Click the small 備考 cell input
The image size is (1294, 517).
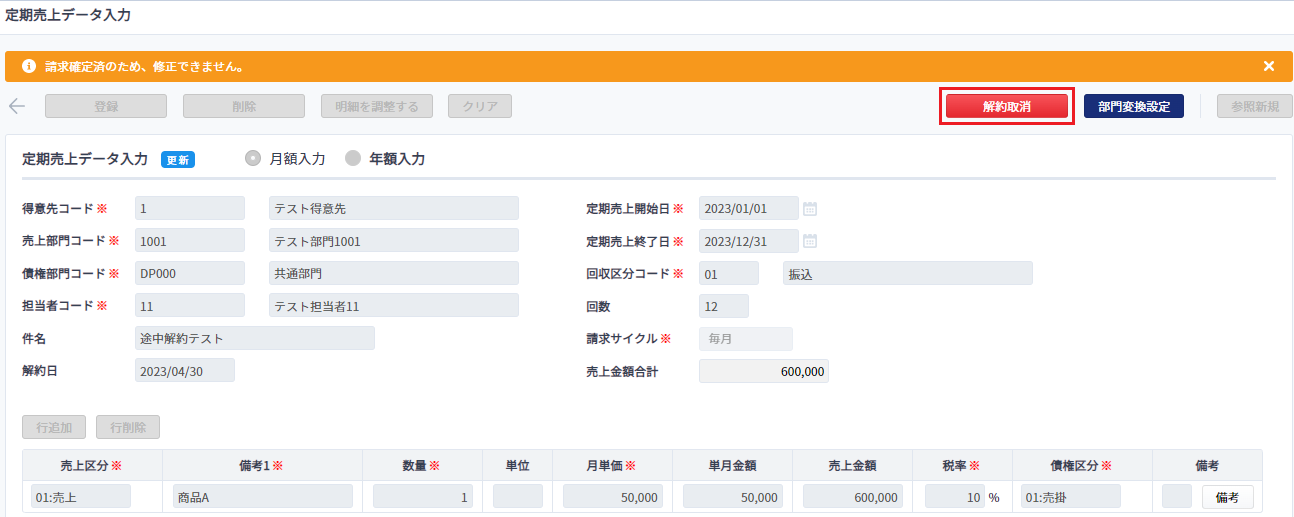click(x=1177, y=497)
